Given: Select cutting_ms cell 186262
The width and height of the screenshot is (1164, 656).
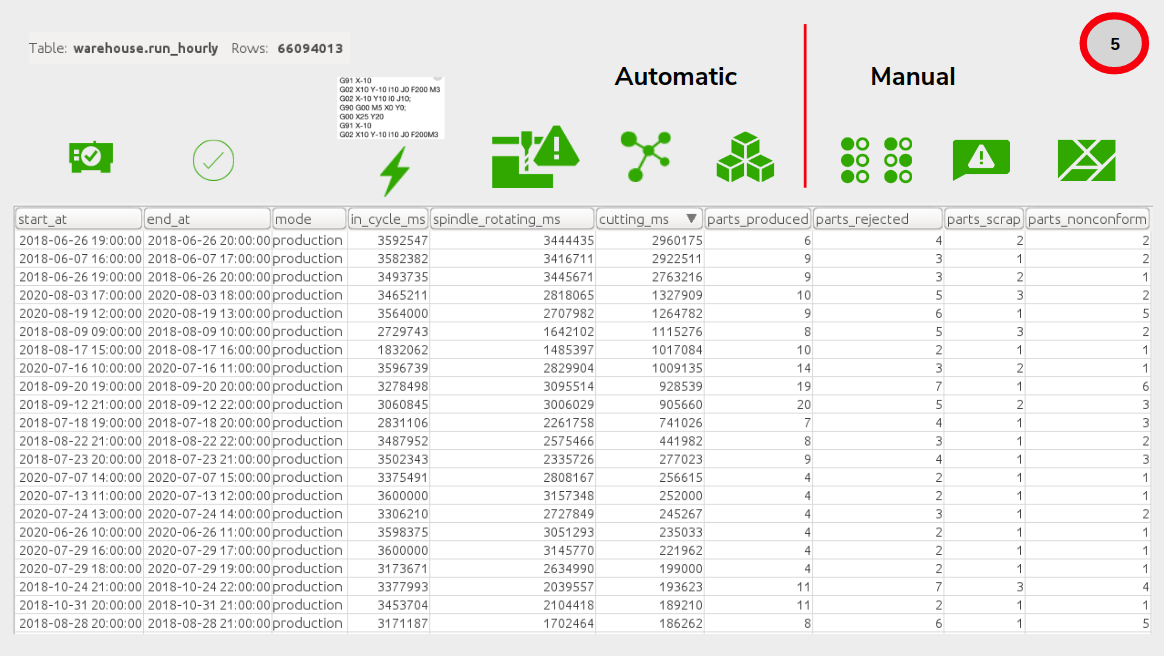Looking at the screenshot, I should click(650, 623).
